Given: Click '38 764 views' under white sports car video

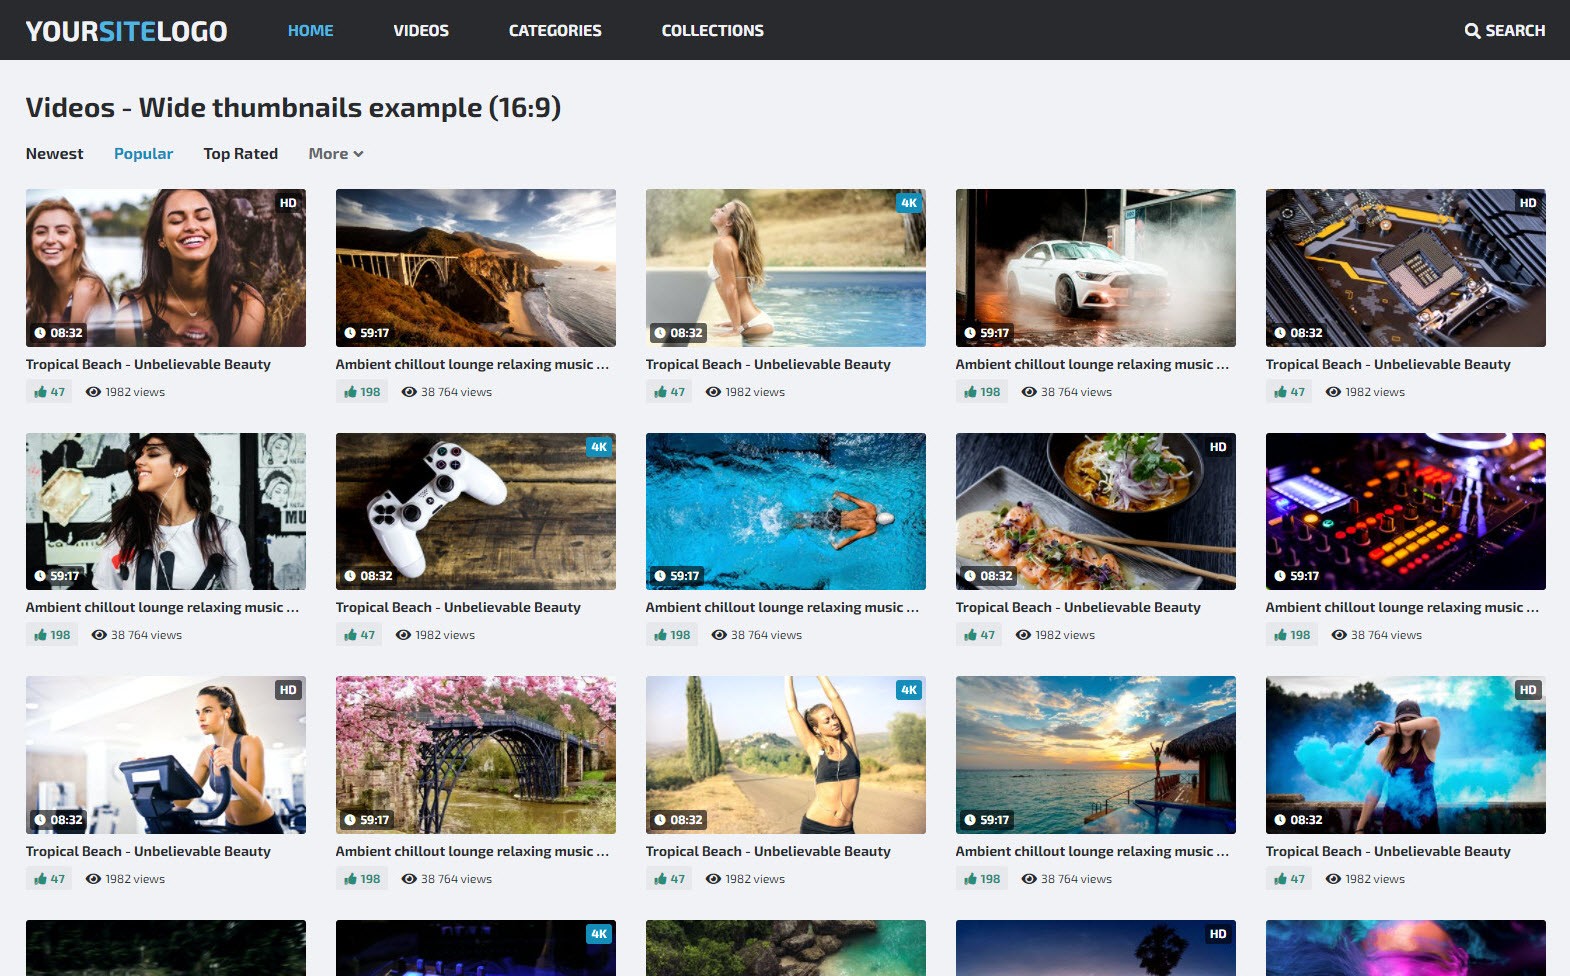Looking at the screenshot, I should click(1076, 392).
